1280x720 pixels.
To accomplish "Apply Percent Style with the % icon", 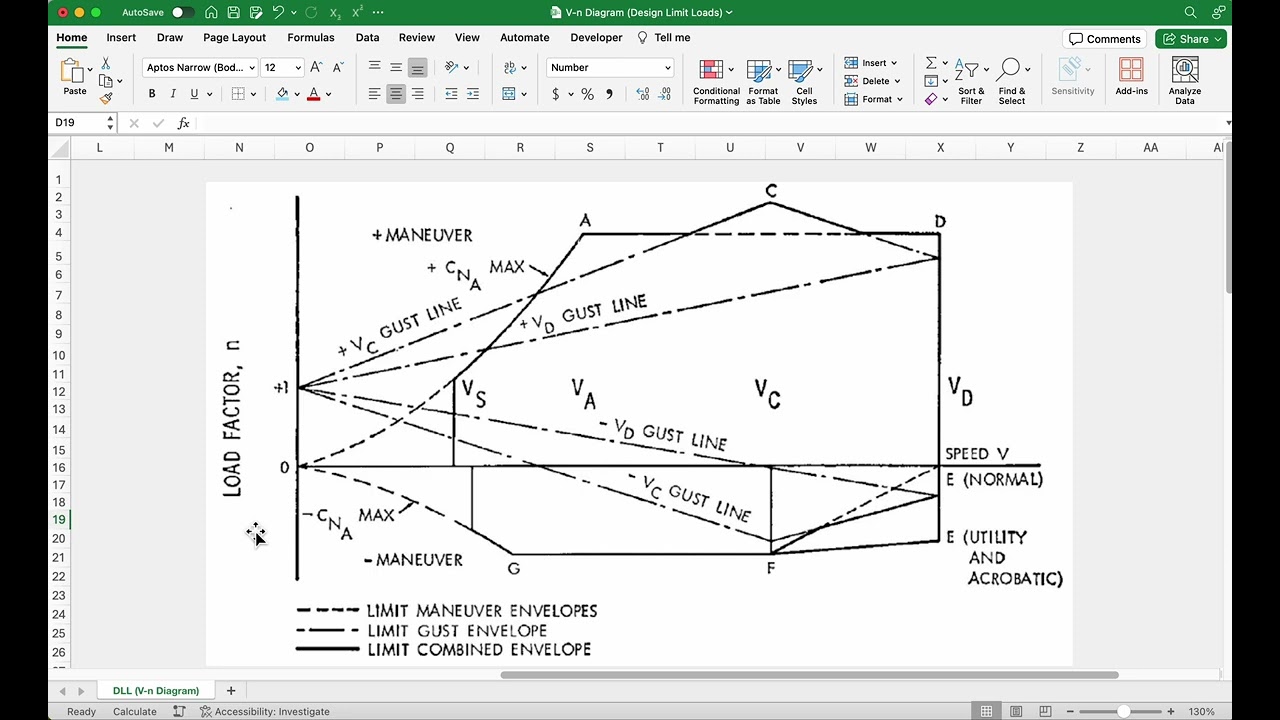I will (x=587, y=94).
